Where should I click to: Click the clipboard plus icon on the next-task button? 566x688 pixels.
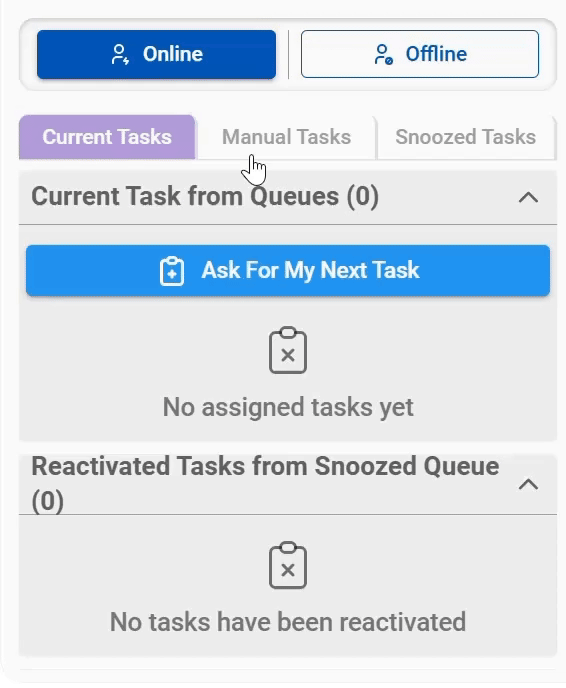[172, 271]
